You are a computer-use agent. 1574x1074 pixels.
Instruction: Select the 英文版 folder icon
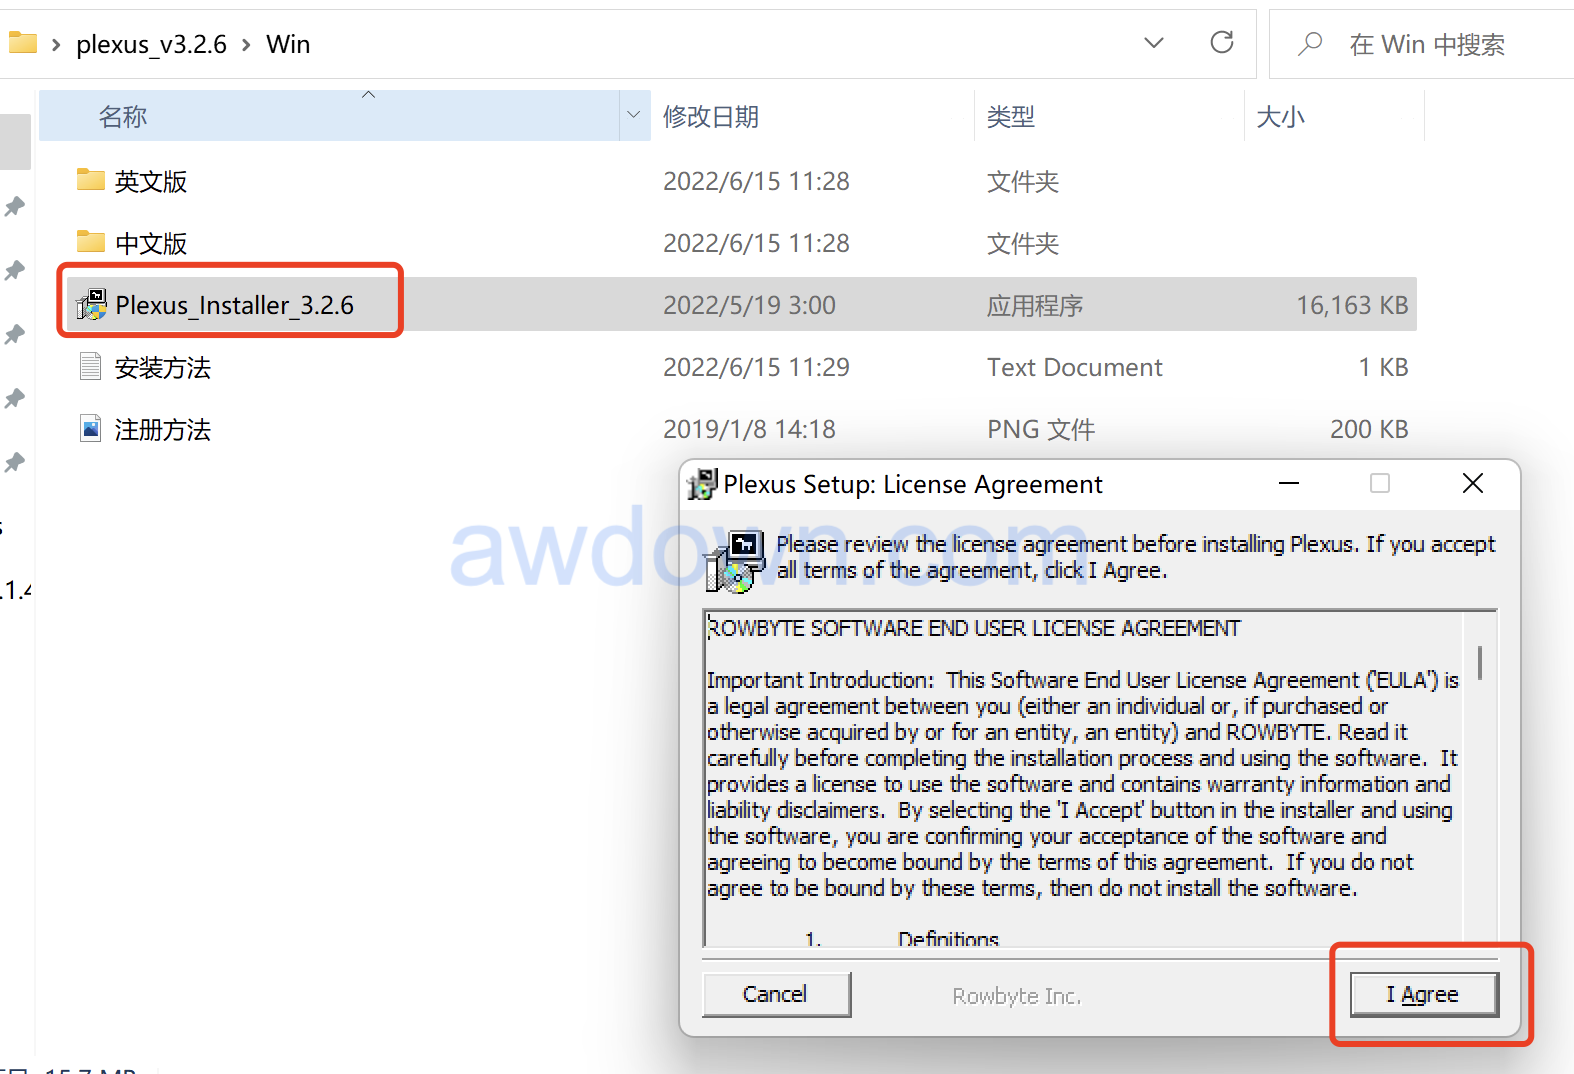91,180
